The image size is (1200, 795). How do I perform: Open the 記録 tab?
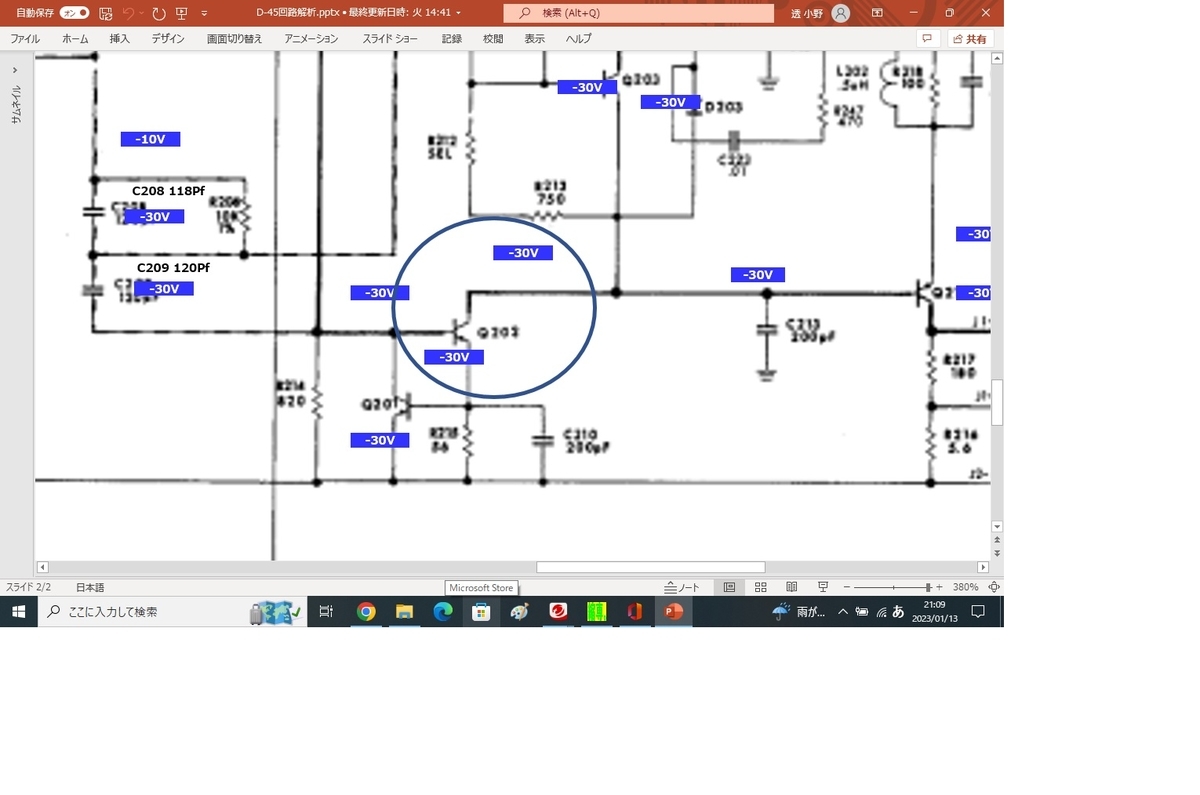click(x=452, y=39)
